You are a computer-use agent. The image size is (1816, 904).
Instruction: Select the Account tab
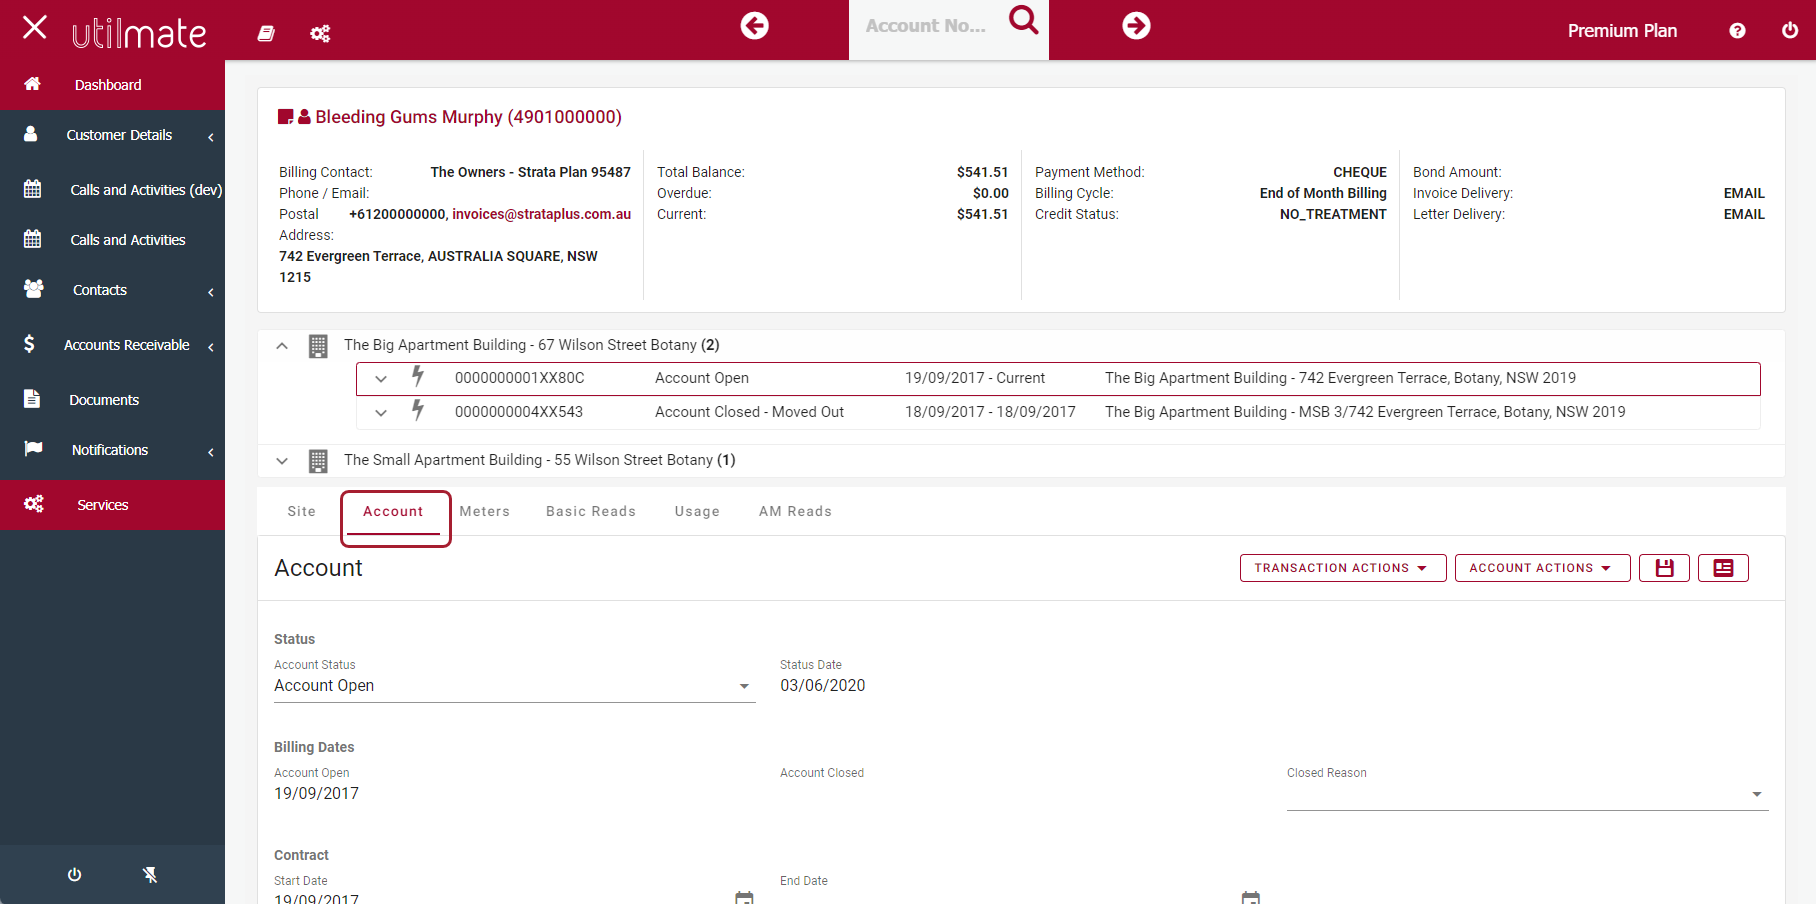pos(393,511)
